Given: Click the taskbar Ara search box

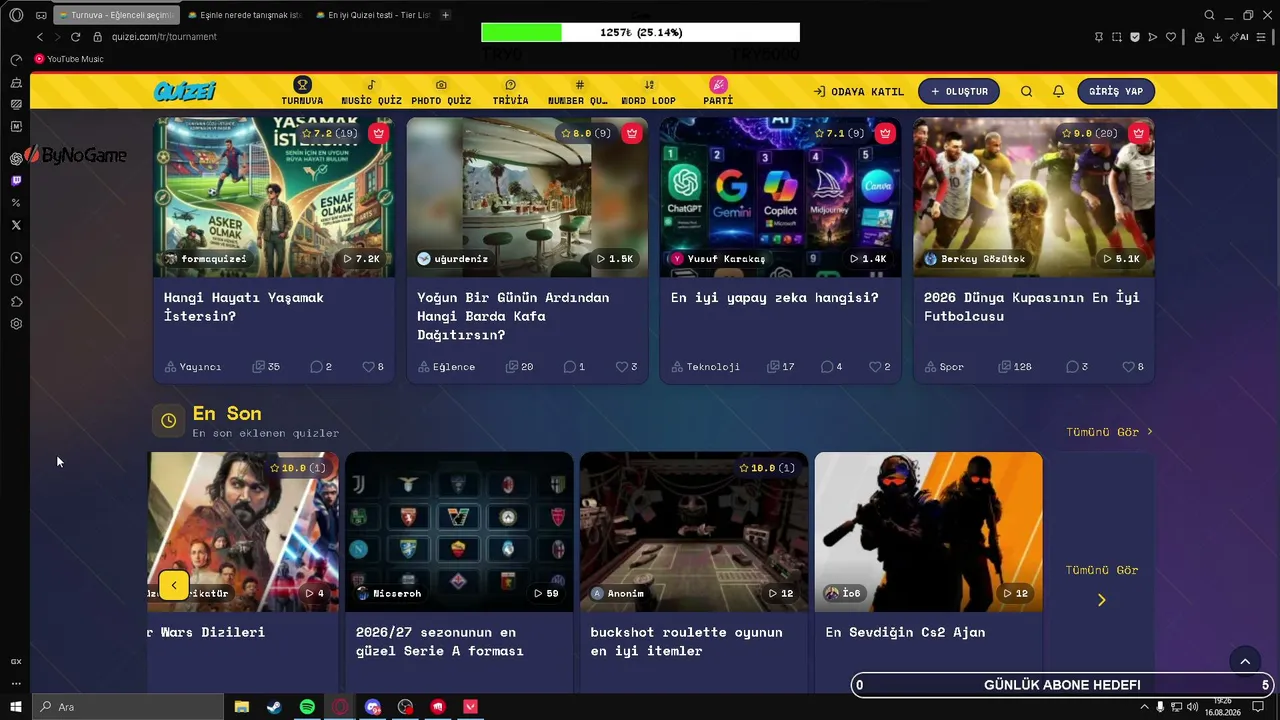Looking at the screenshot, I should point(128,707).
